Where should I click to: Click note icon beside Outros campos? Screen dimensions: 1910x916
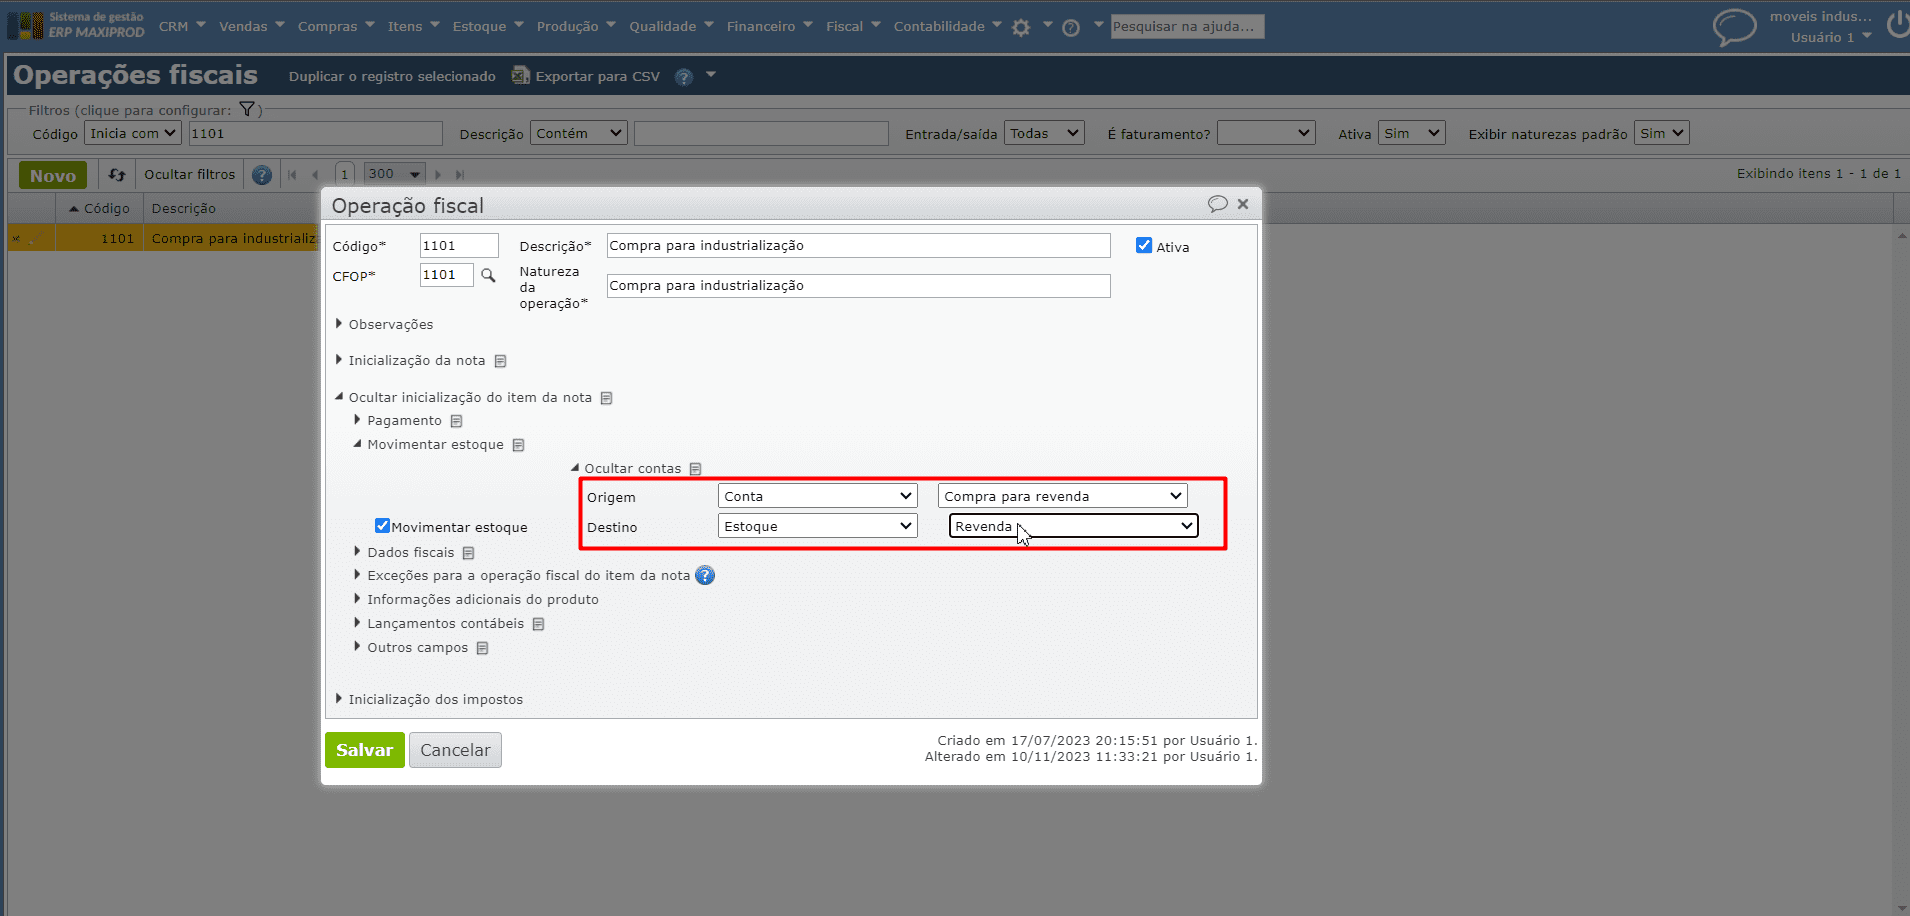(x=482, y=648)
